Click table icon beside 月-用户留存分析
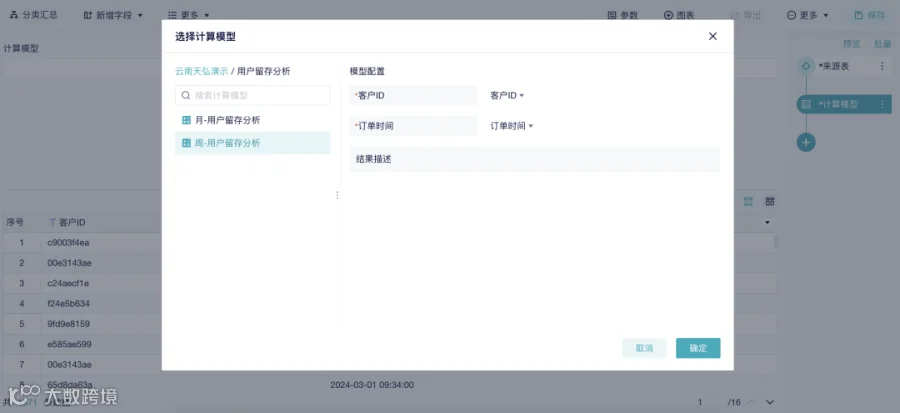 click(186, 120)
